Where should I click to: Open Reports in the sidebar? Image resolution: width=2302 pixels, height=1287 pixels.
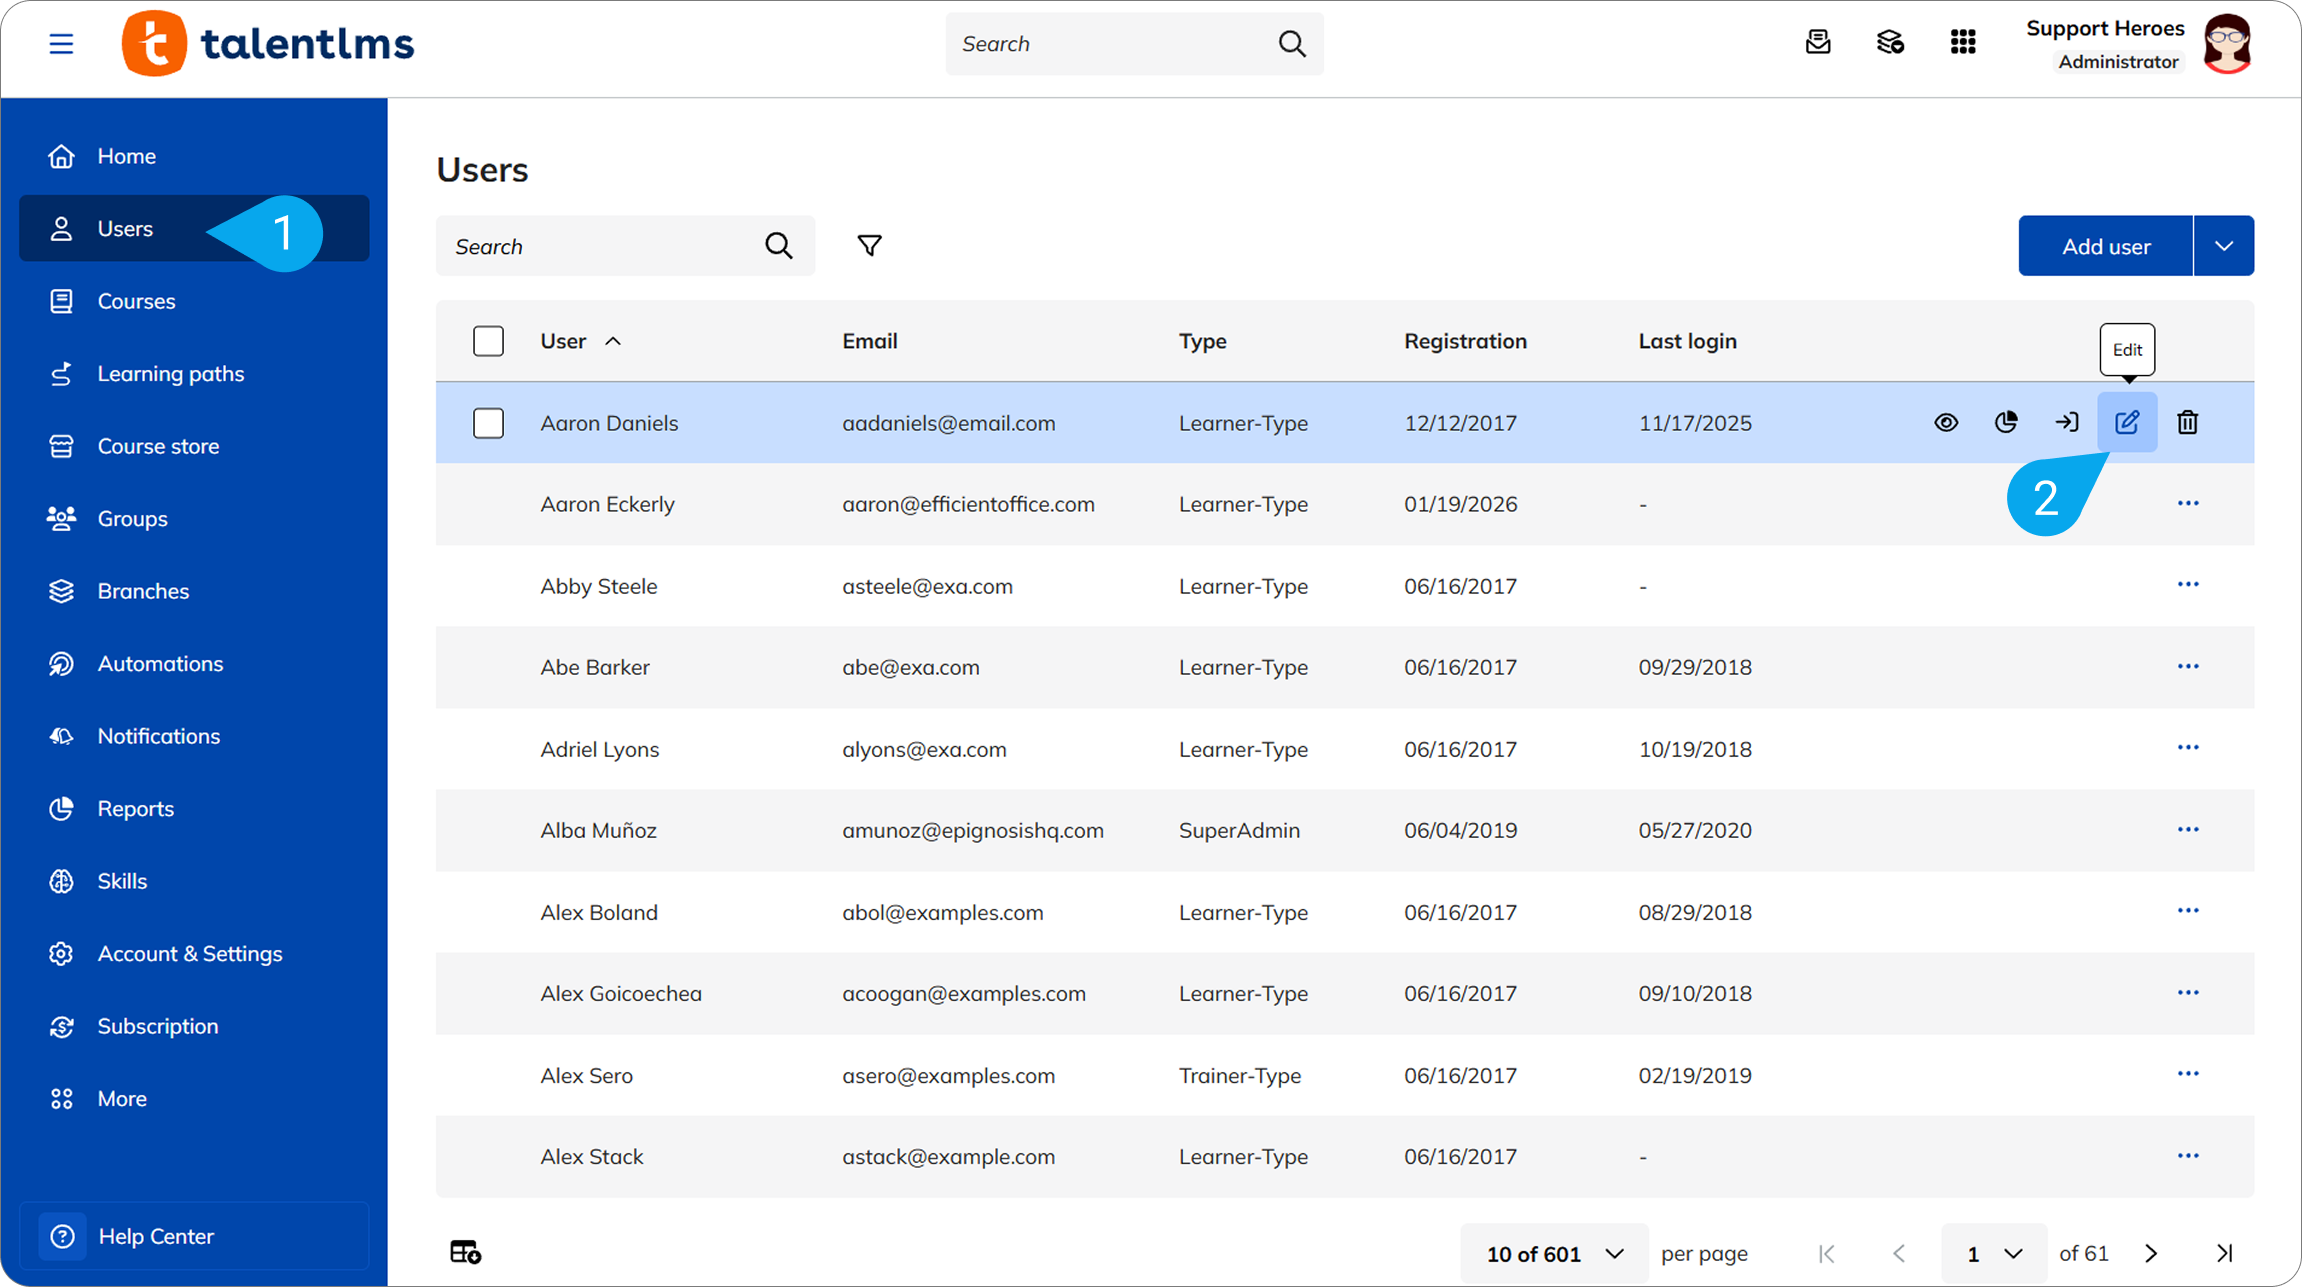pyautogui.click(x=194, y=808)
